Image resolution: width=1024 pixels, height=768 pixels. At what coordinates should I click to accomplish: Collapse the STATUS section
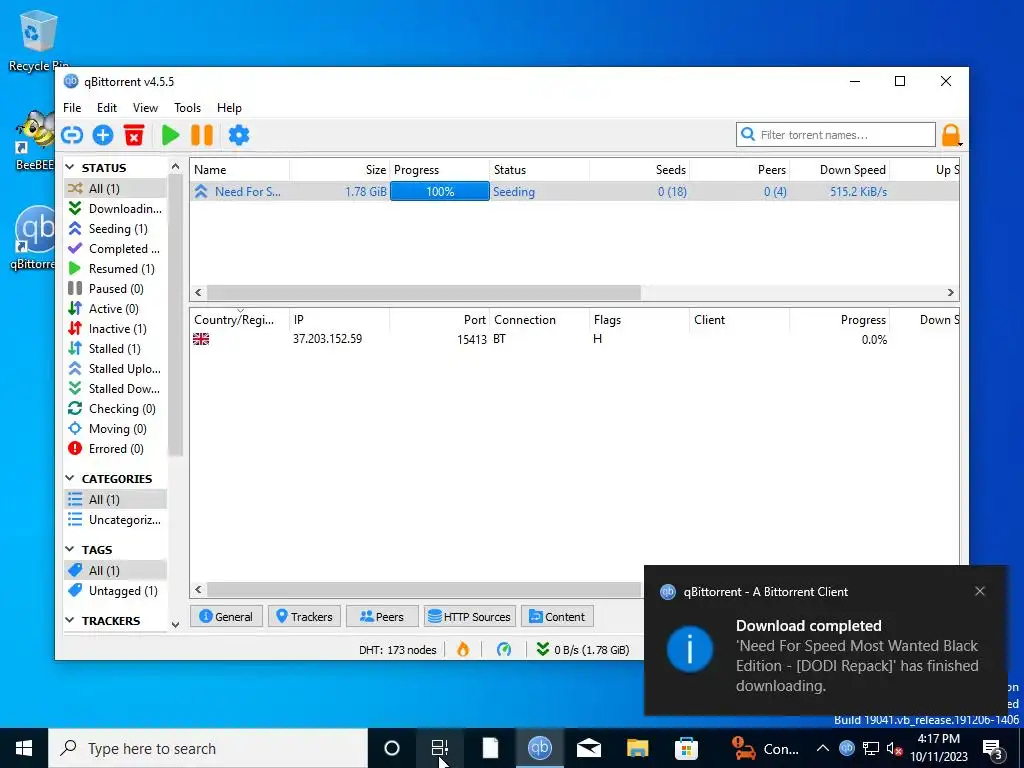[x=70, y=168]
